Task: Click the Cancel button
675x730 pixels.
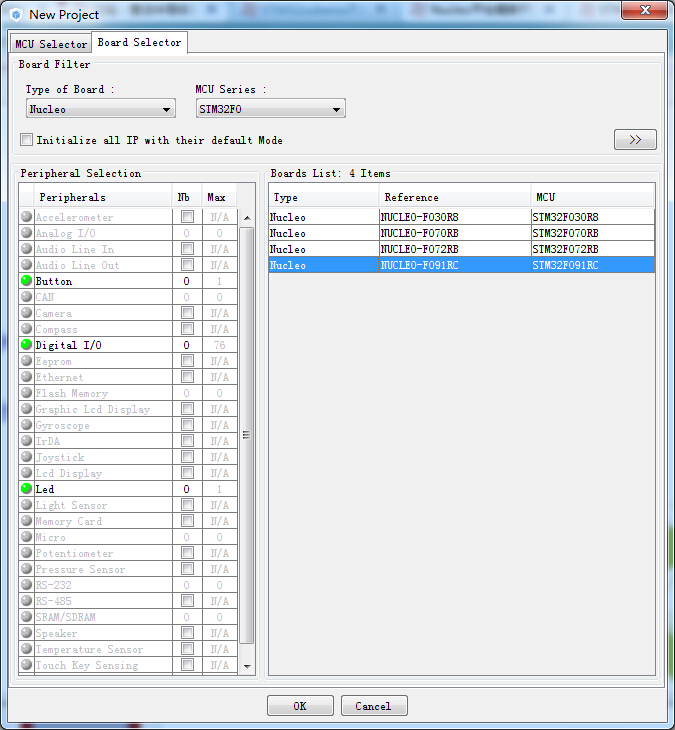Action: pyautogui.click(x=374, y=706)
